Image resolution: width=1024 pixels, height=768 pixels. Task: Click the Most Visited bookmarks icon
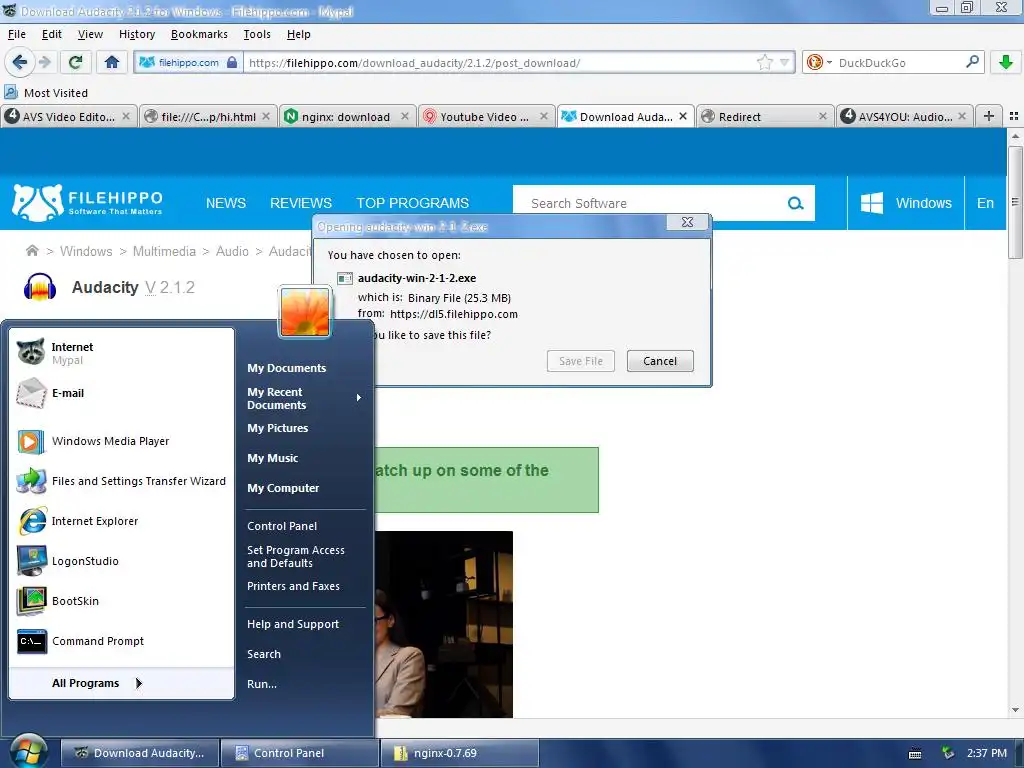[10, 92]
